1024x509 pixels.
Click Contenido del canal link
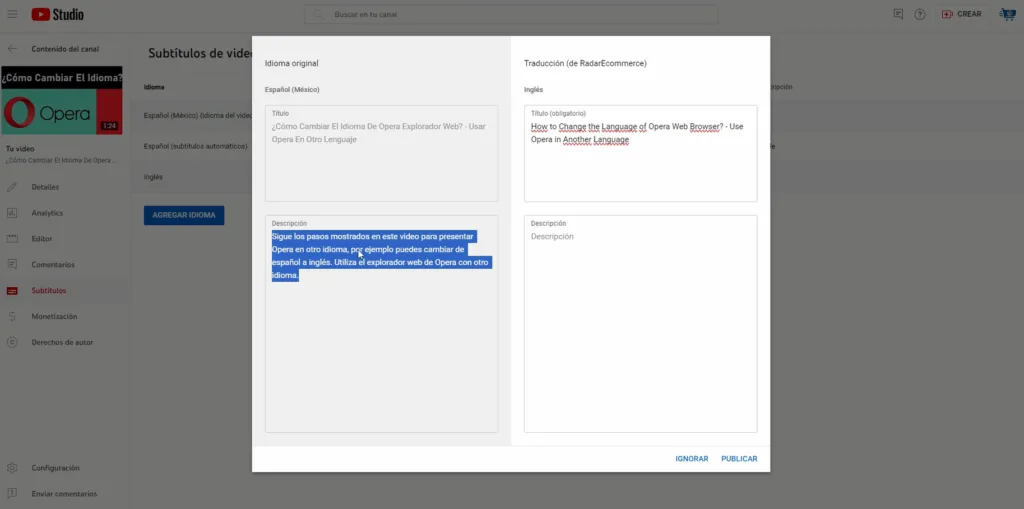(x=65, y=49)
